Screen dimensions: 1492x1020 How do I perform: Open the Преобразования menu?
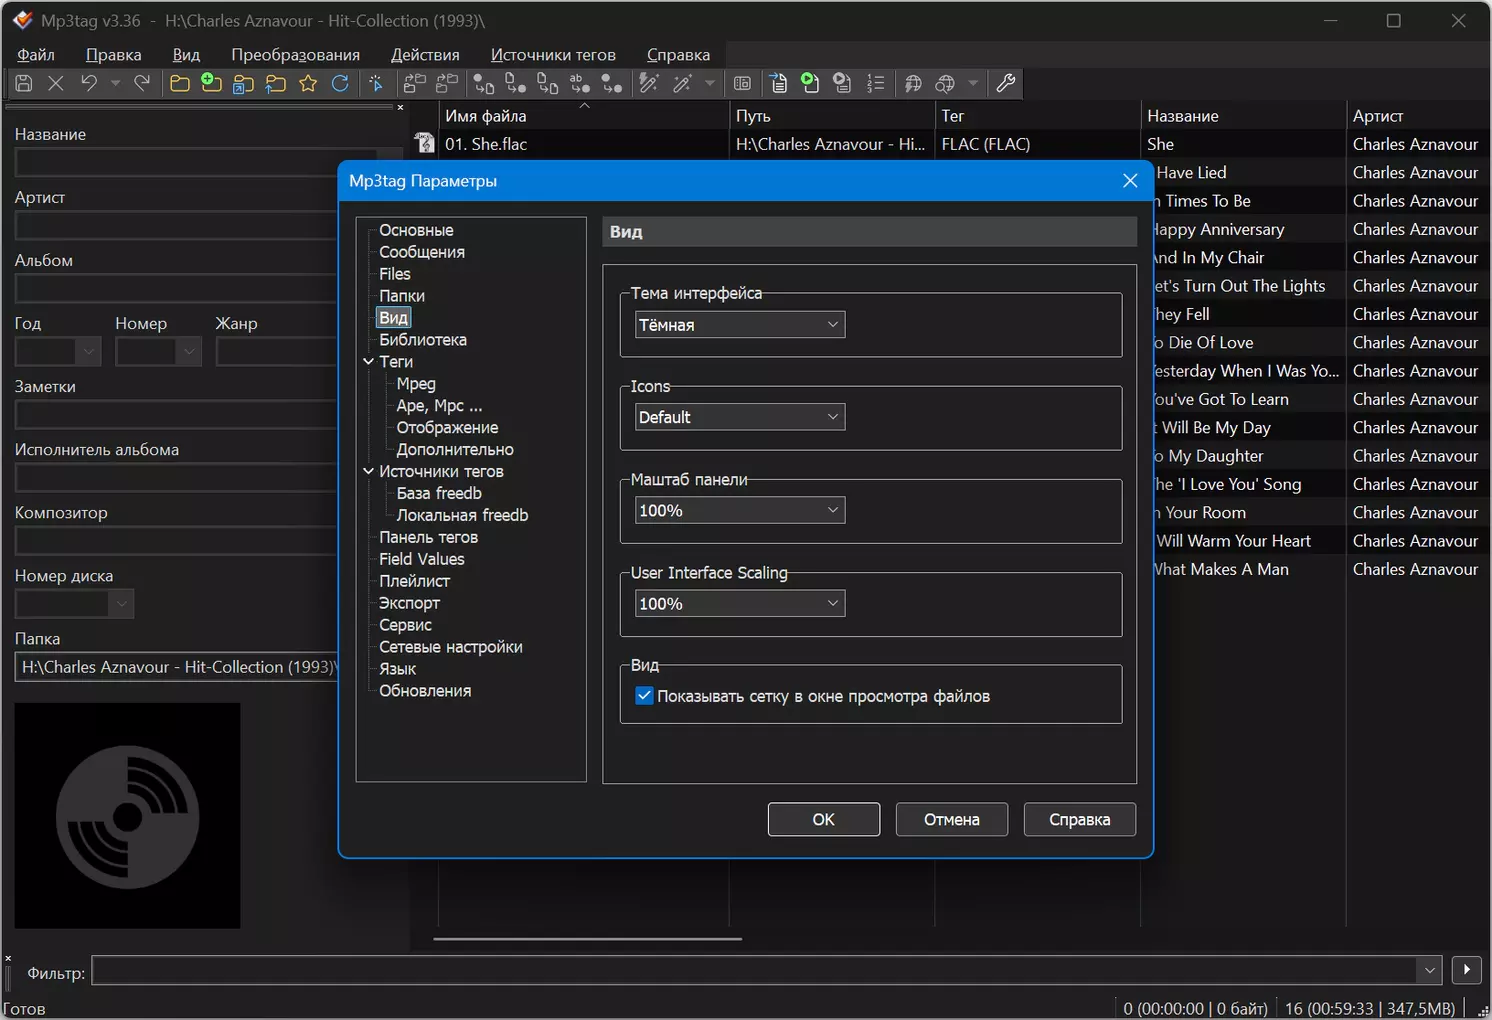[295, 55]
